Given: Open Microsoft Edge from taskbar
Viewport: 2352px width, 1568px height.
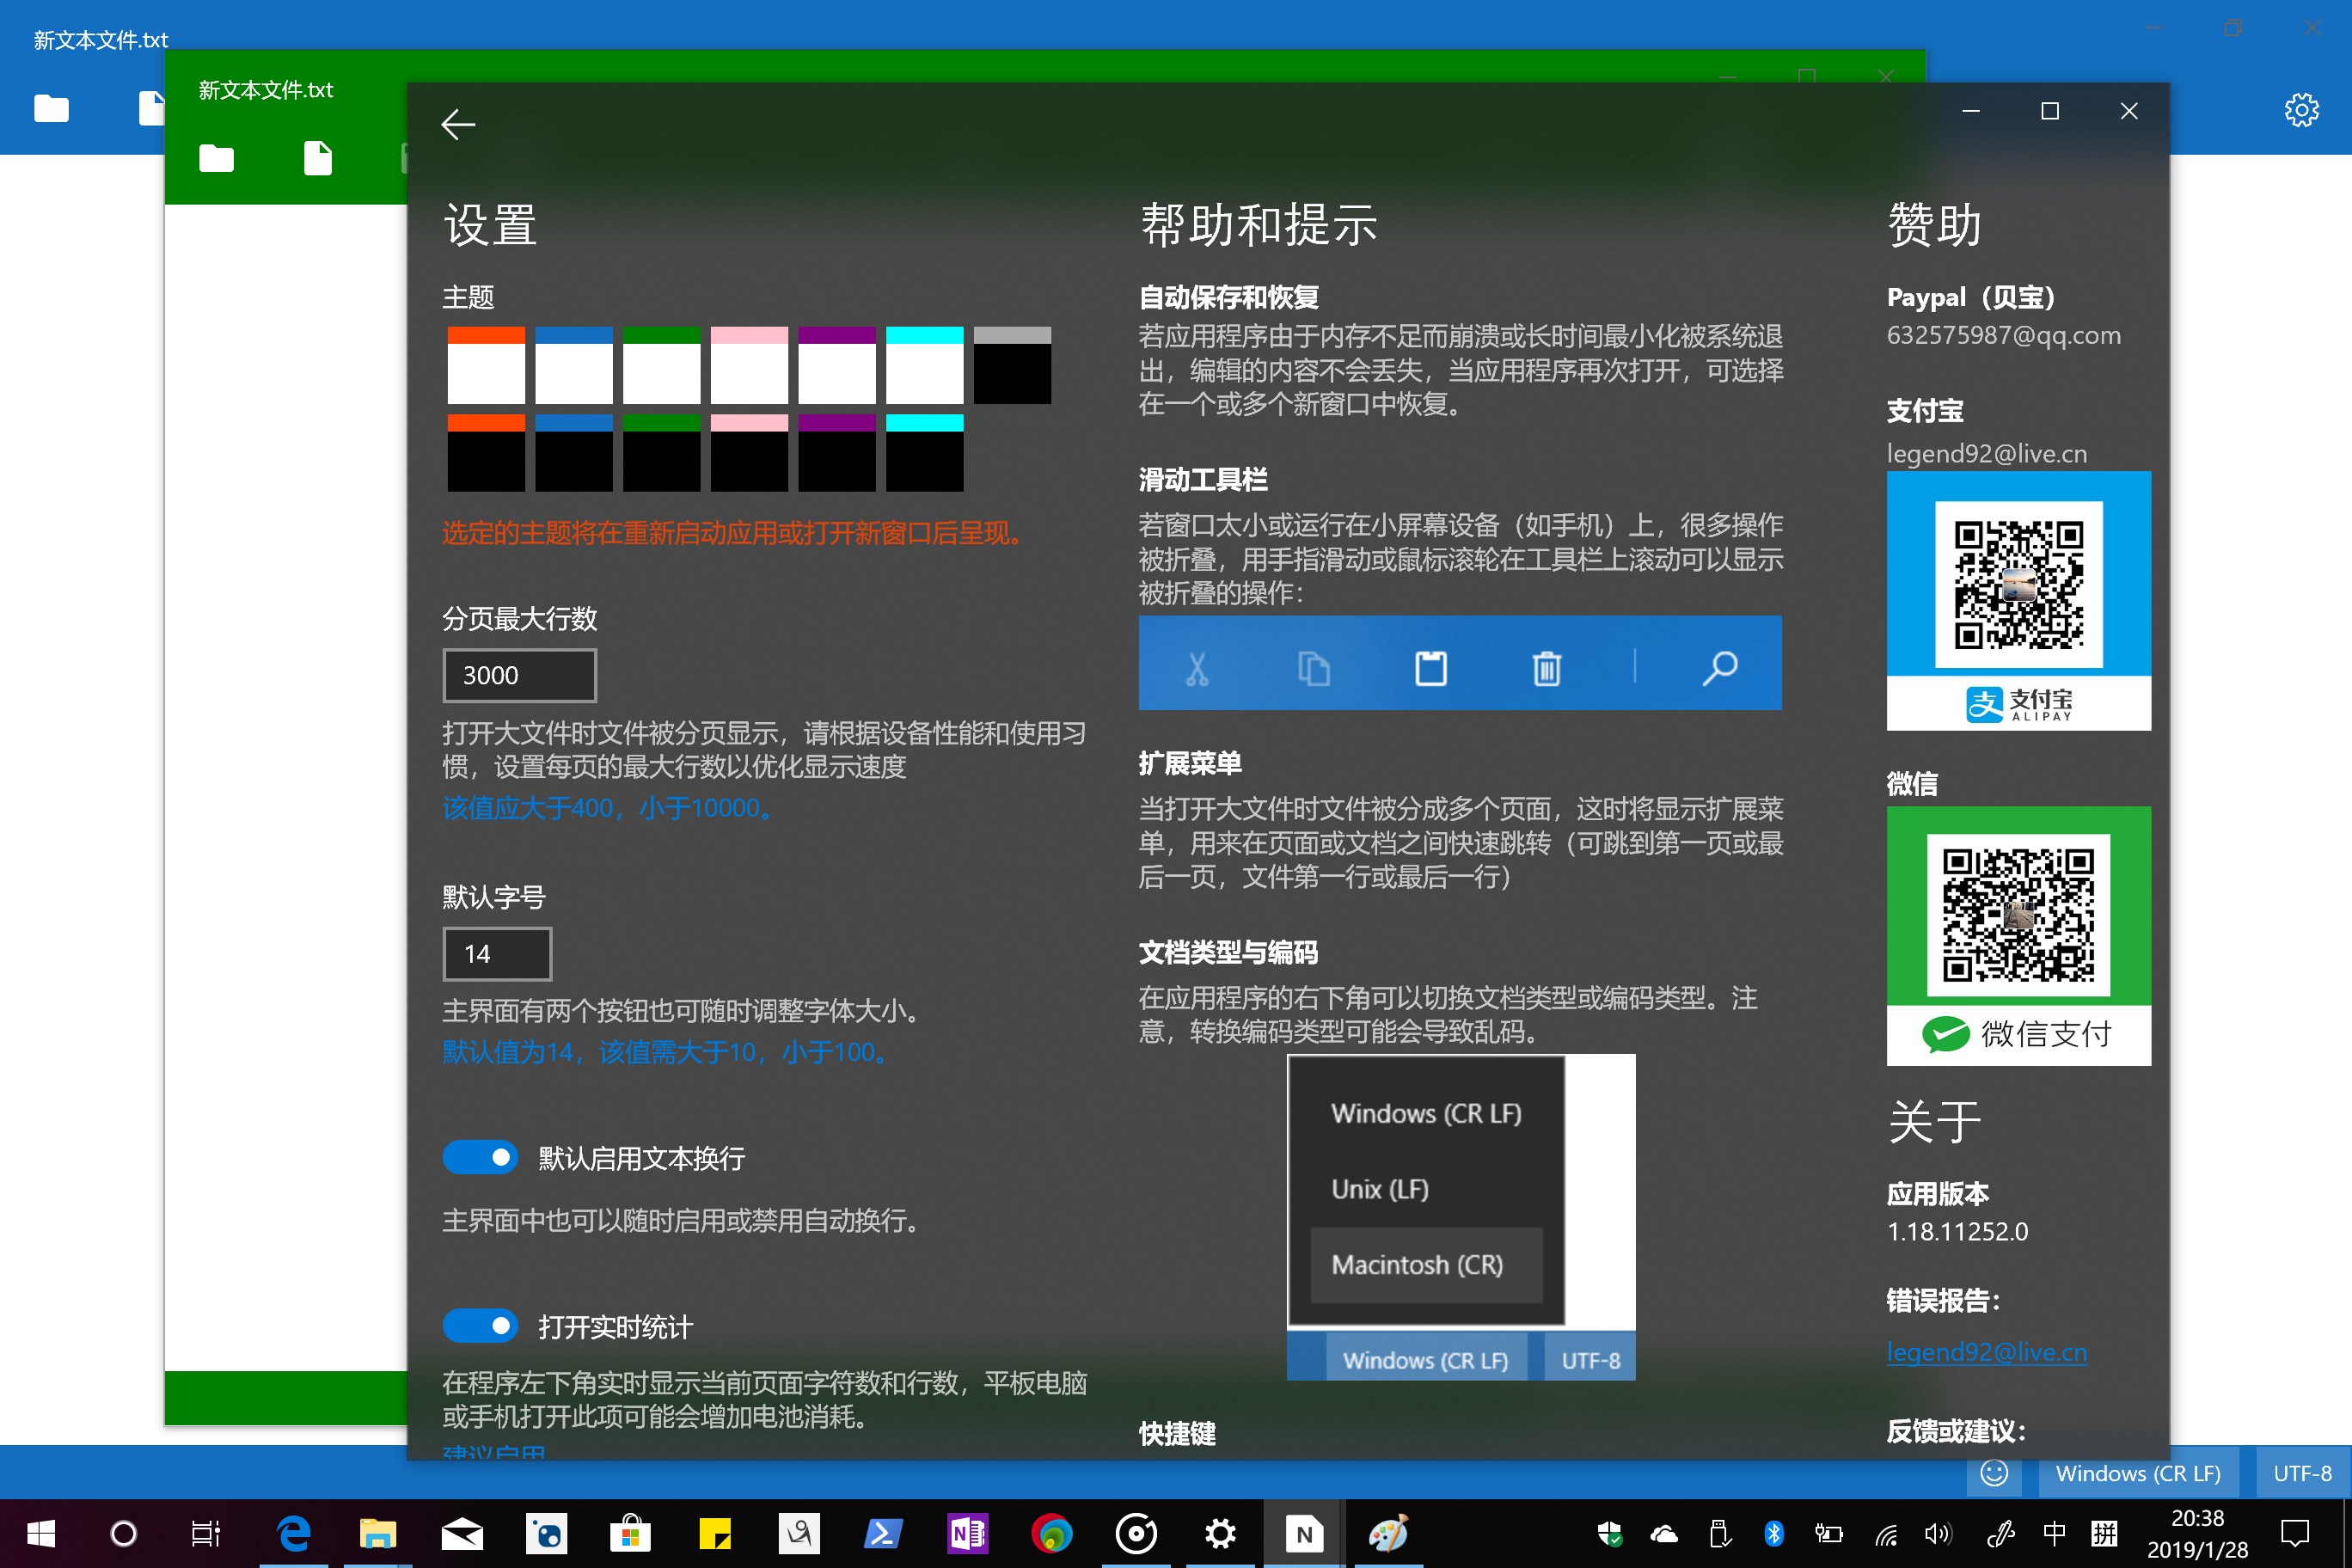Looking at the screenshot, I should 294,1533.
